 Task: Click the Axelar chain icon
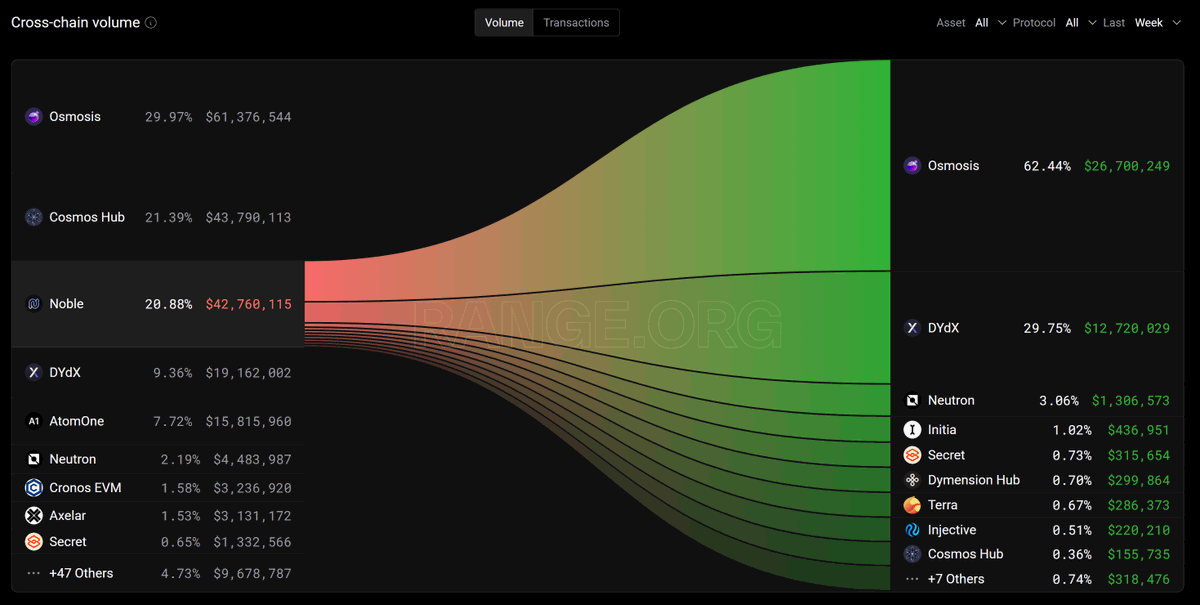(33, 515)
